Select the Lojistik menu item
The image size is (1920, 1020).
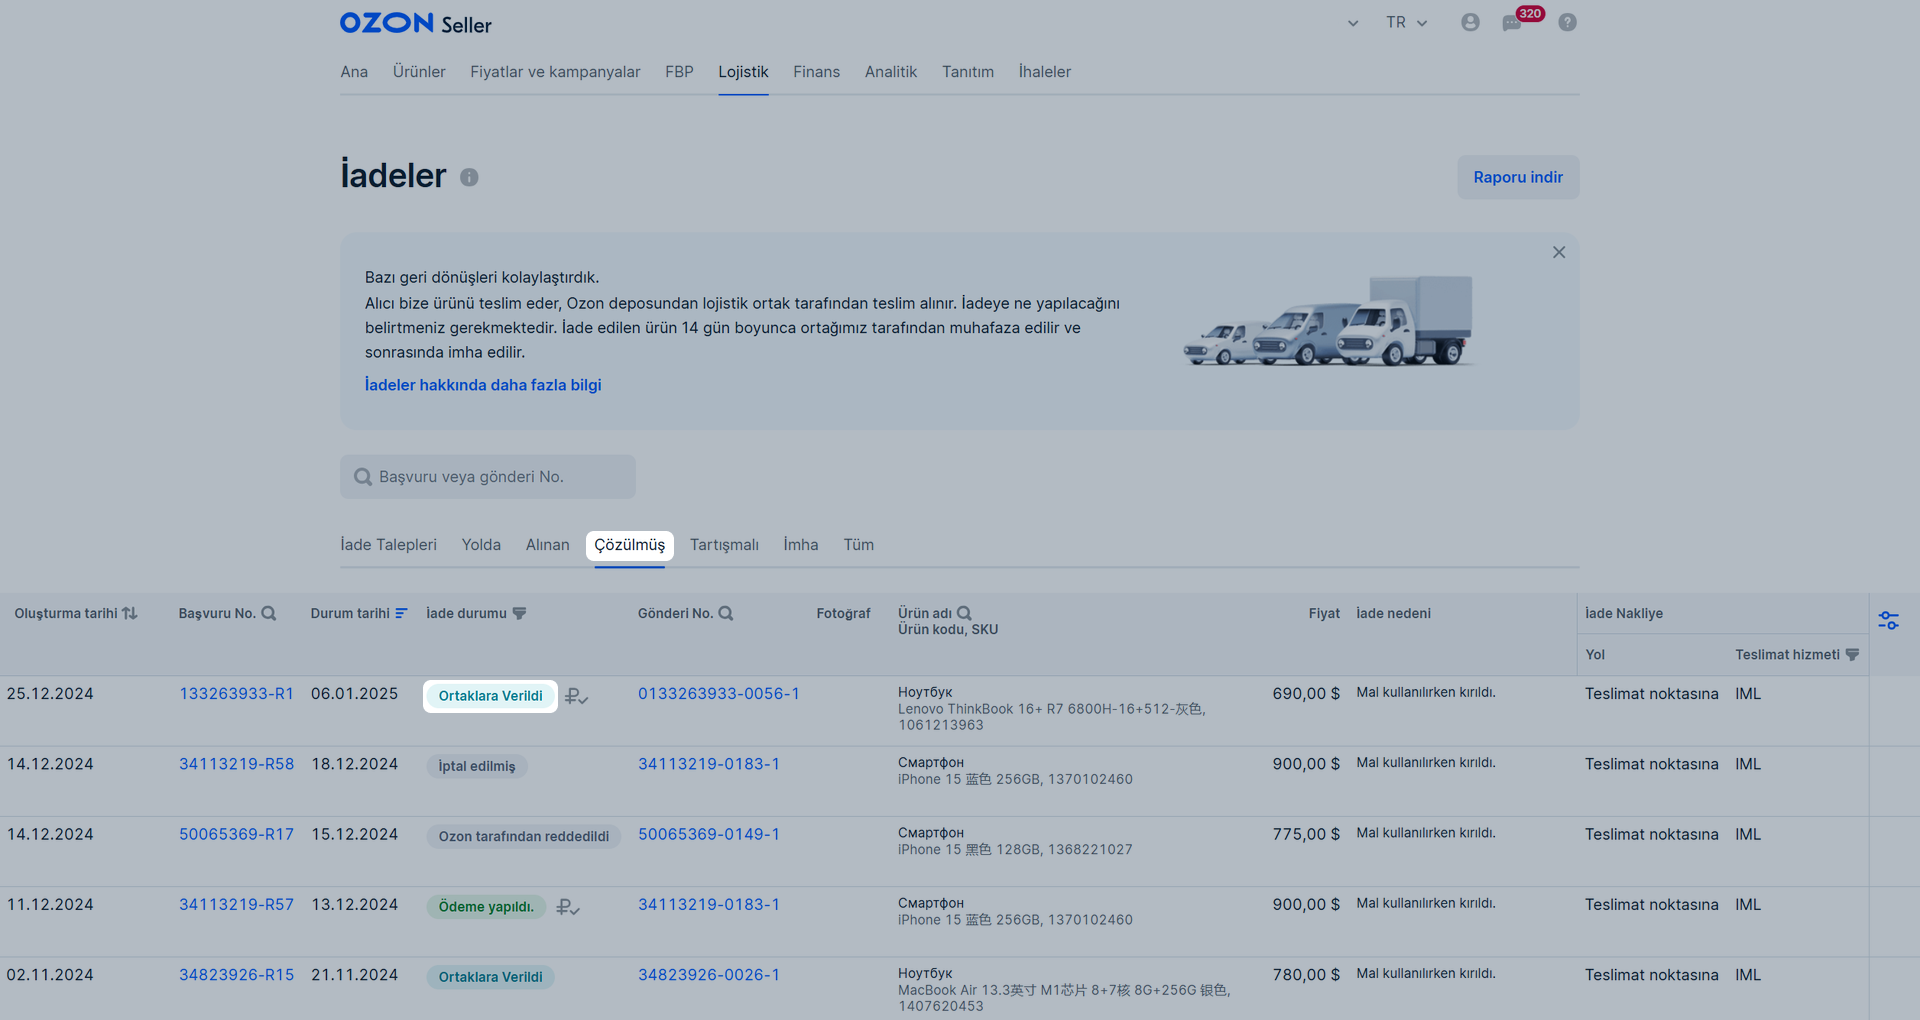click(x=743, y=72)
